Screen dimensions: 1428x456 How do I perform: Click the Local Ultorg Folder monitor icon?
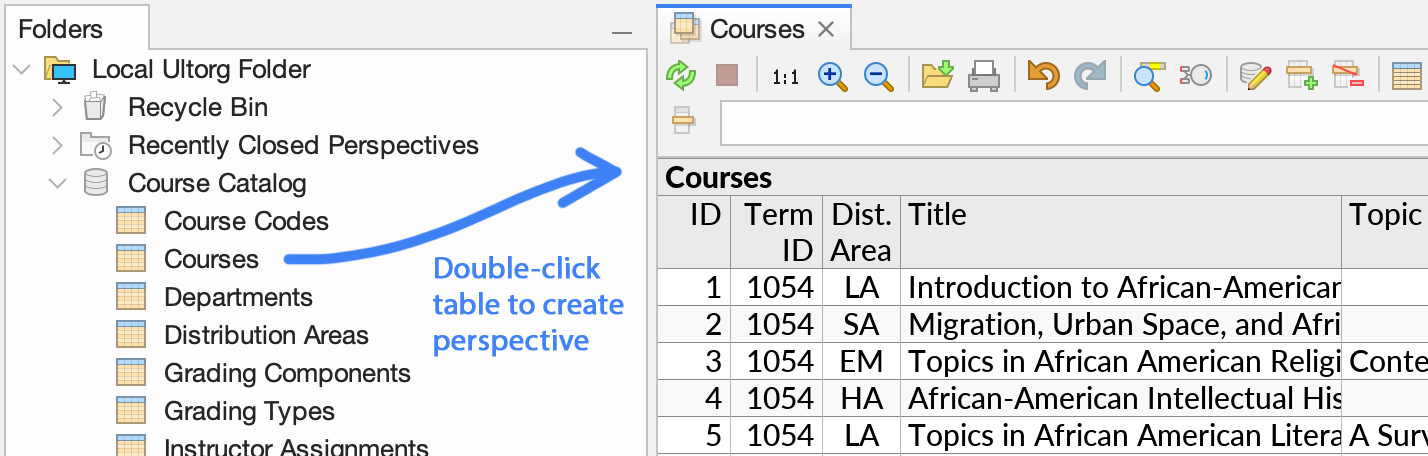(60, 70)
